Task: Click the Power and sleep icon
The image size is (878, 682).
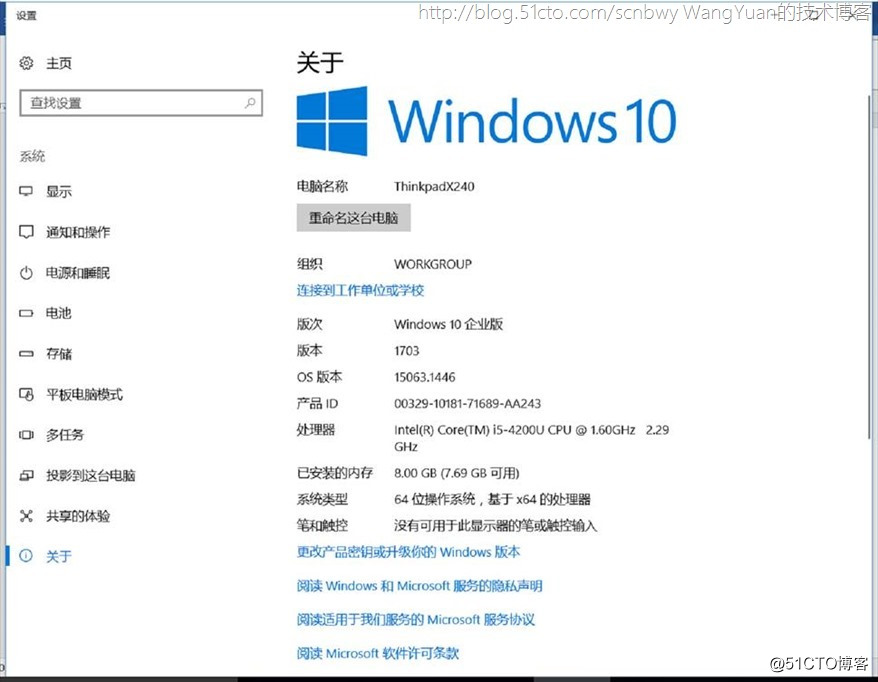Action: [26, 273]
